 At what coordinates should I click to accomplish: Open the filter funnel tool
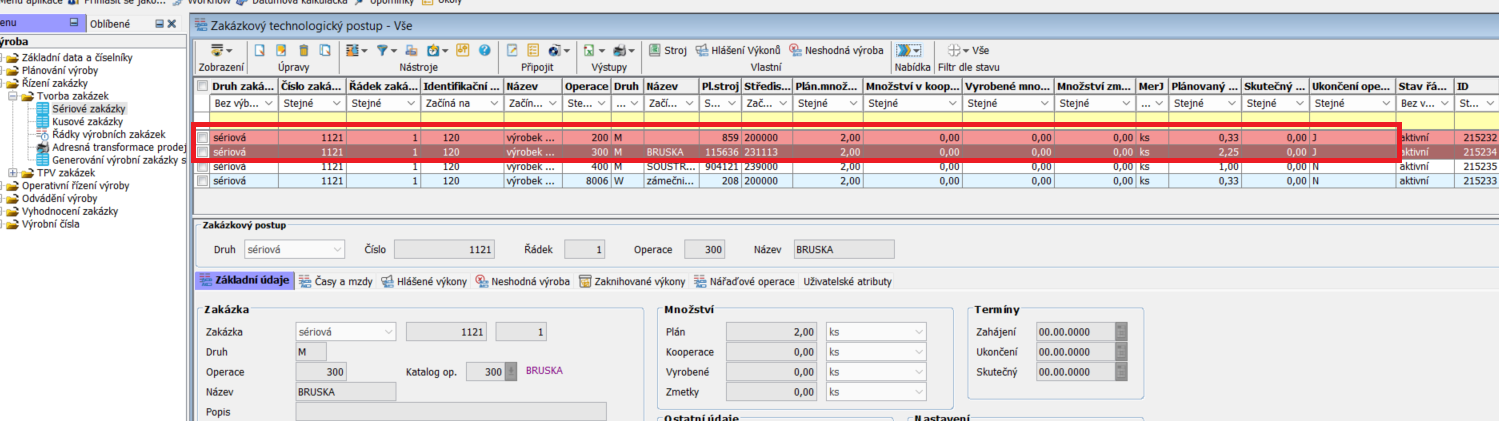(x=383, y=50)
